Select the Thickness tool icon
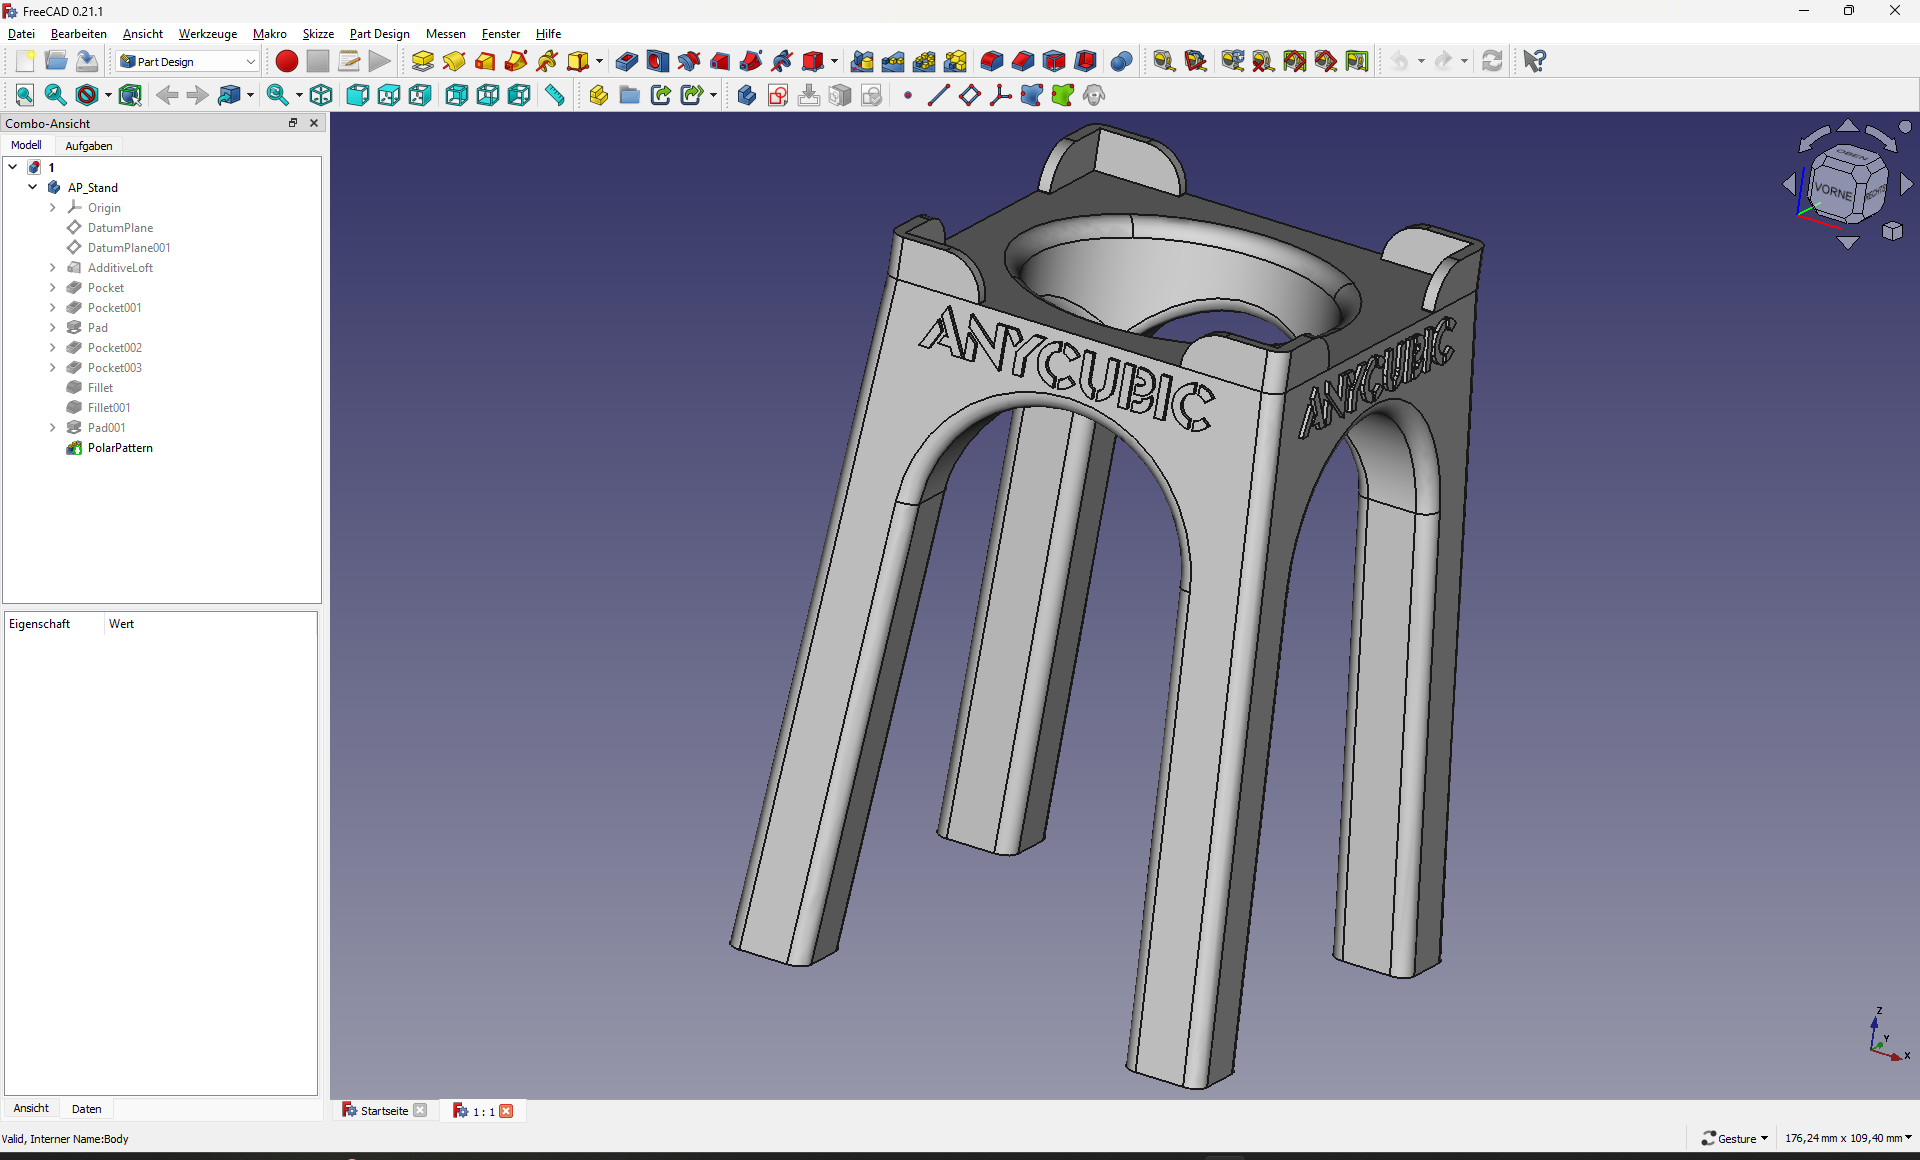The image size is (1920, 1160). coord(1085,61)
